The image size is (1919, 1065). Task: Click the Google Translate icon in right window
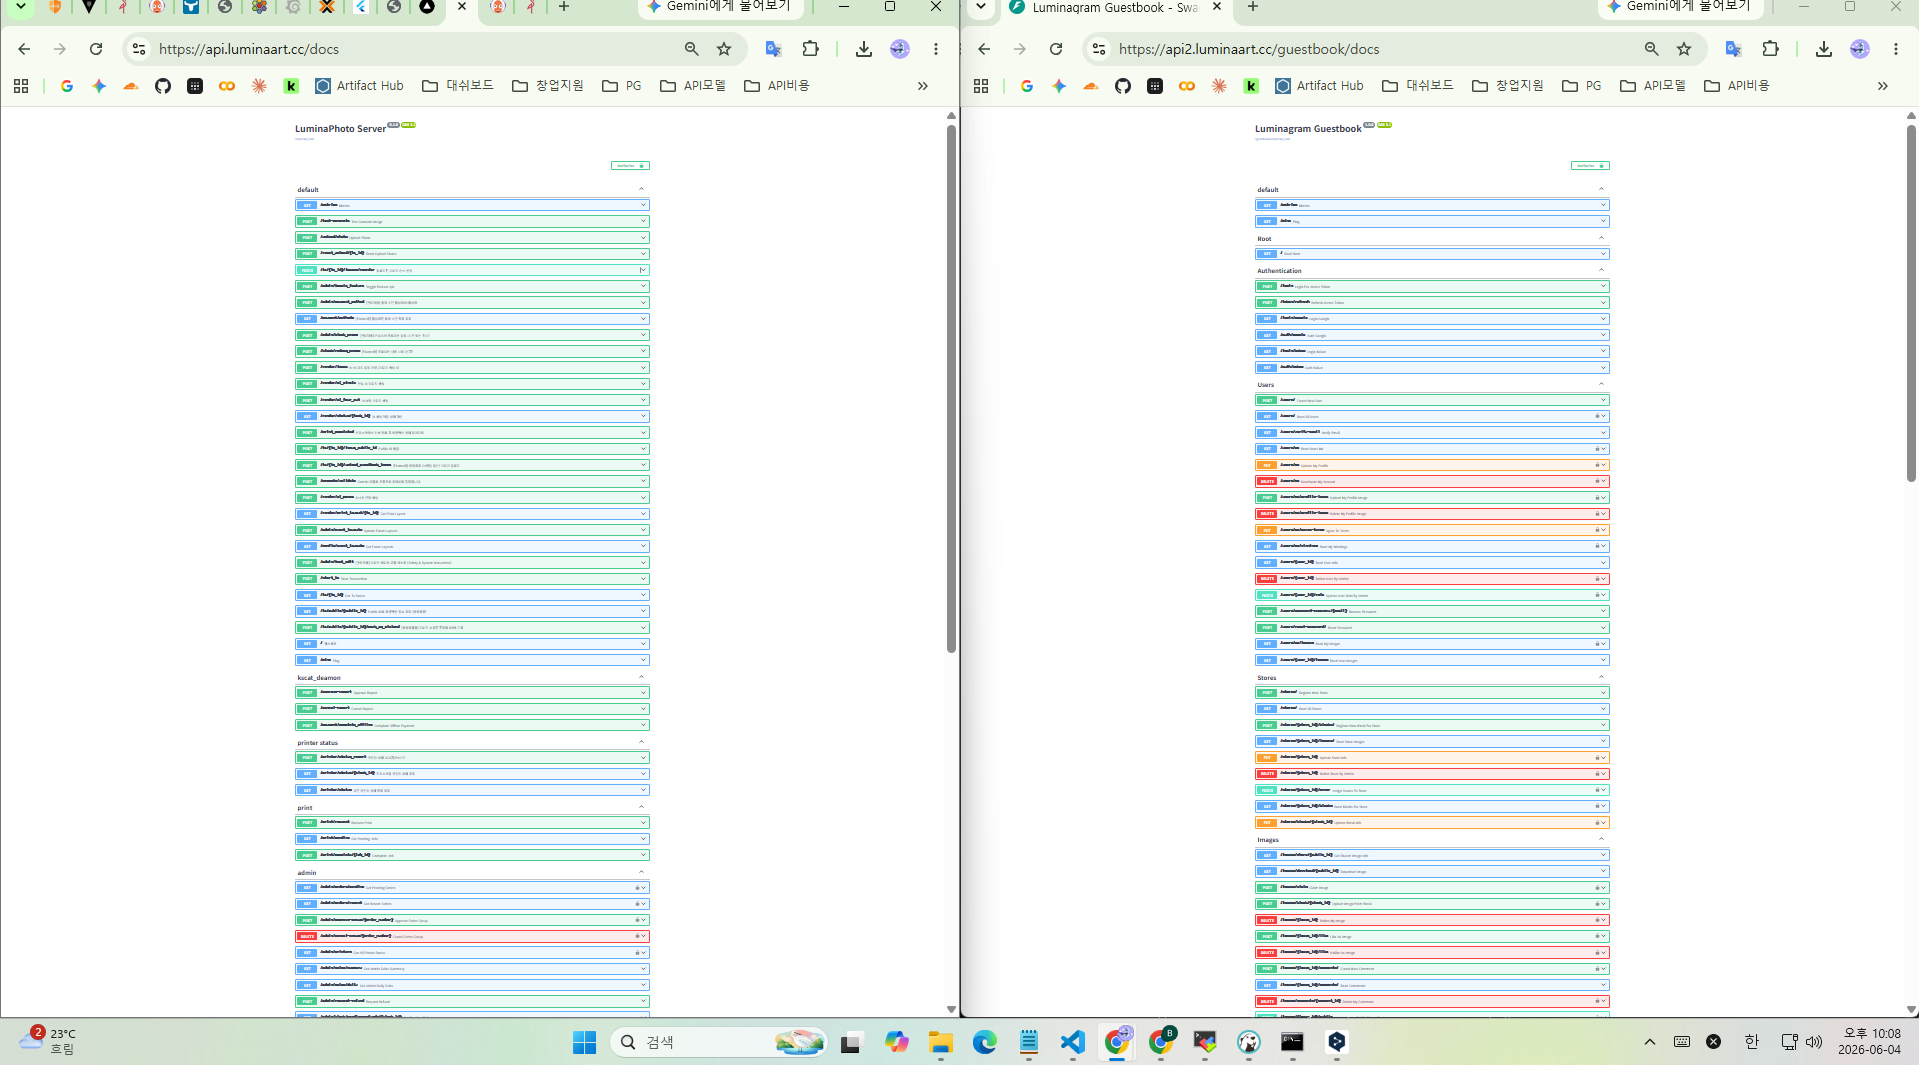coord(1733,49)
